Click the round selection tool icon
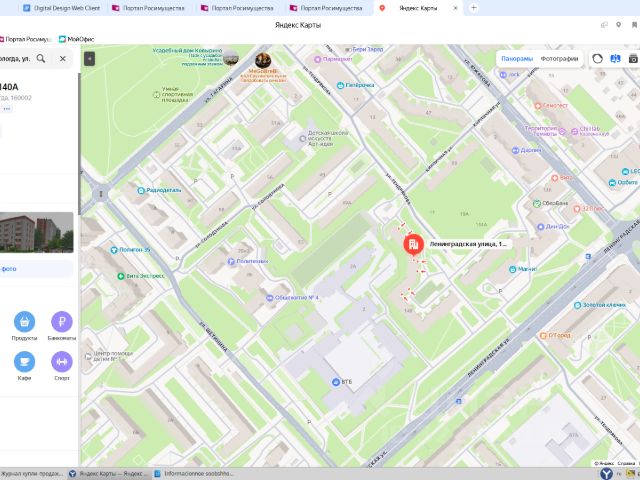 [598, 59]
